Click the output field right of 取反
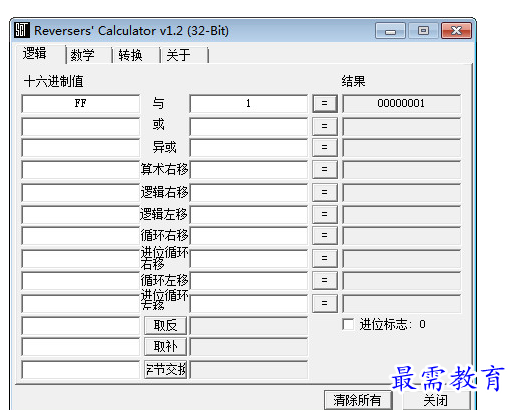 click(248, 325)
